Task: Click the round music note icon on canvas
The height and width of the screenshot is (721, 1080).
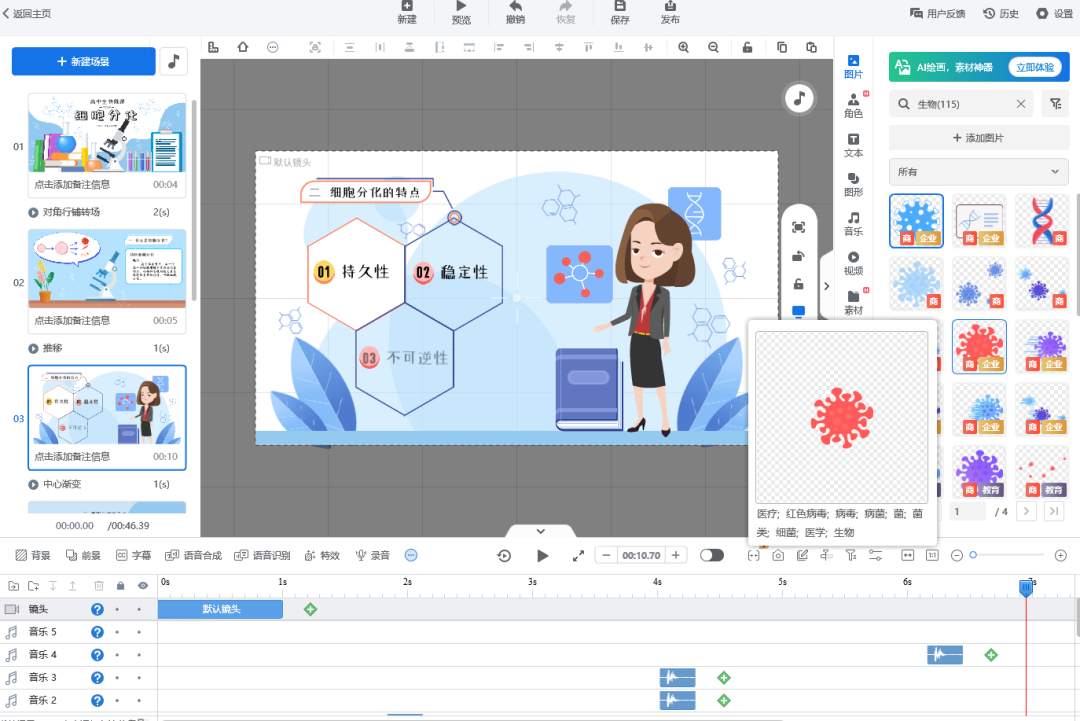Action: point(798,97)
